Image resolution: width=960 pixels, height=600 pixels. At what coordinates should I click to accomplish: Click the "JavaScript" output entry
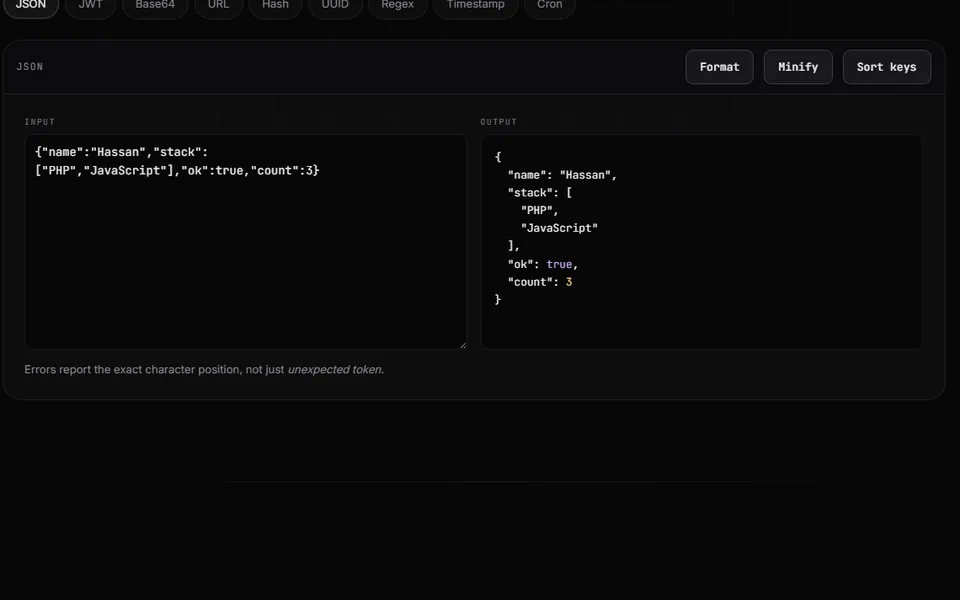point(559,228)
